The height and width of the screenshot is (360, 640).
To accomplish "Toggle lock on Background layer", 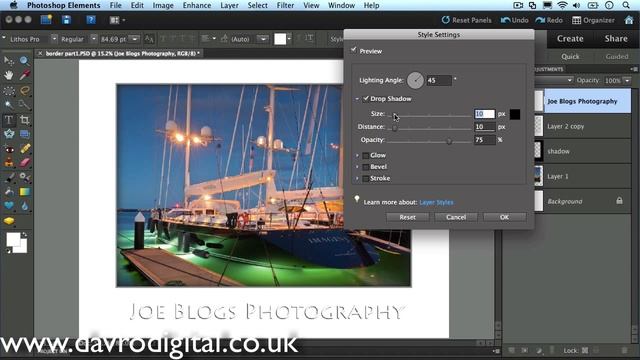I will coord(620,200).
